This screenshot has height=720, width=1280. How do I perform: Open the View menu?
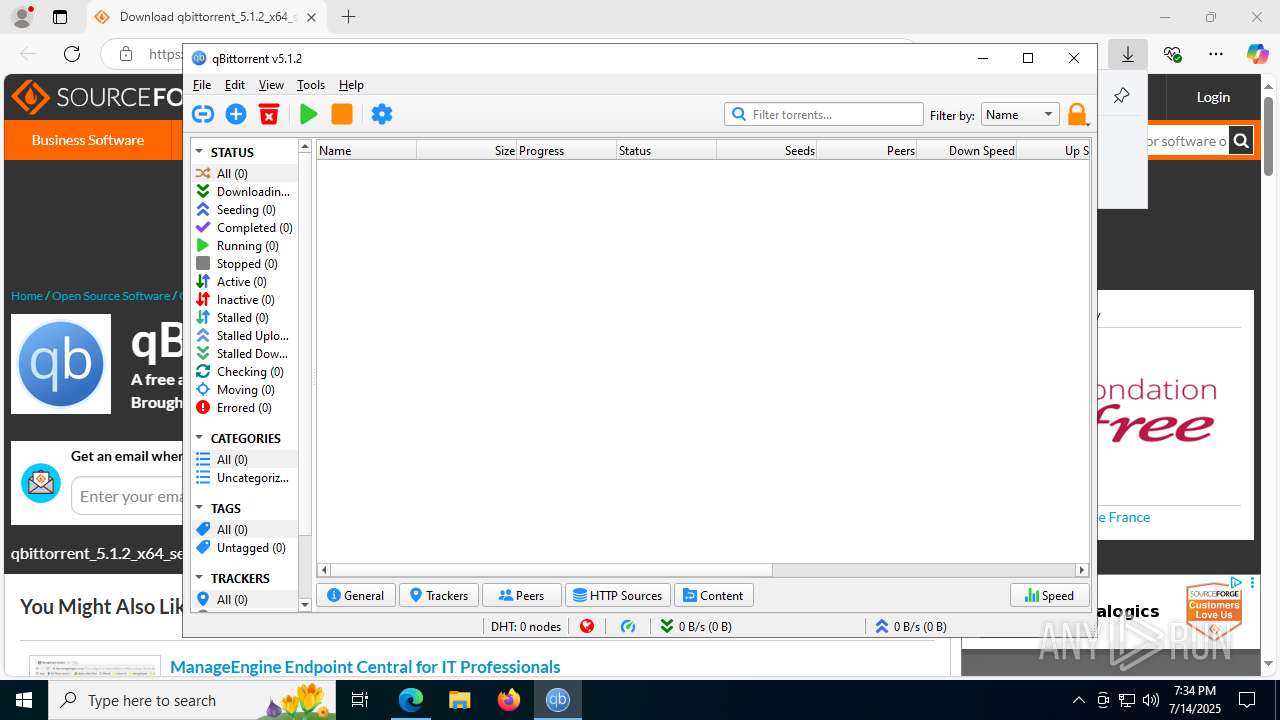271,85
